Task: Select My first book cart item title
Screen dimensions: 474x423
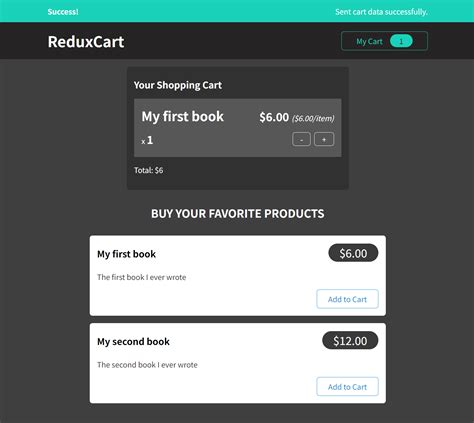Action: click(x=183, y=117)
